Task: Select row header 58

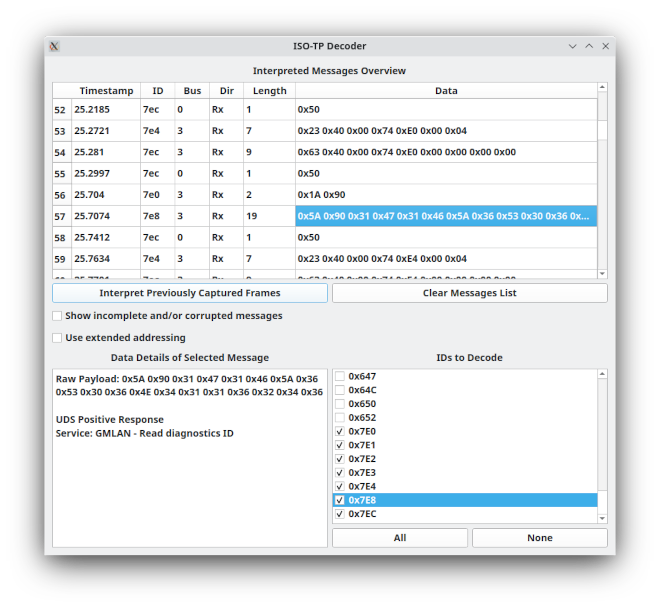Action: click(x=62, y=237)
